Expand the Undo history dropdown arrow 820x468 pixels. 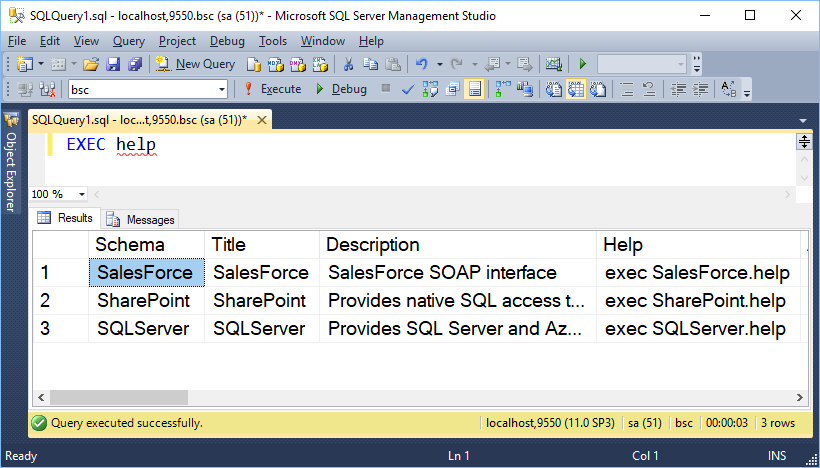pyautogui.click(x=439, y=64)
